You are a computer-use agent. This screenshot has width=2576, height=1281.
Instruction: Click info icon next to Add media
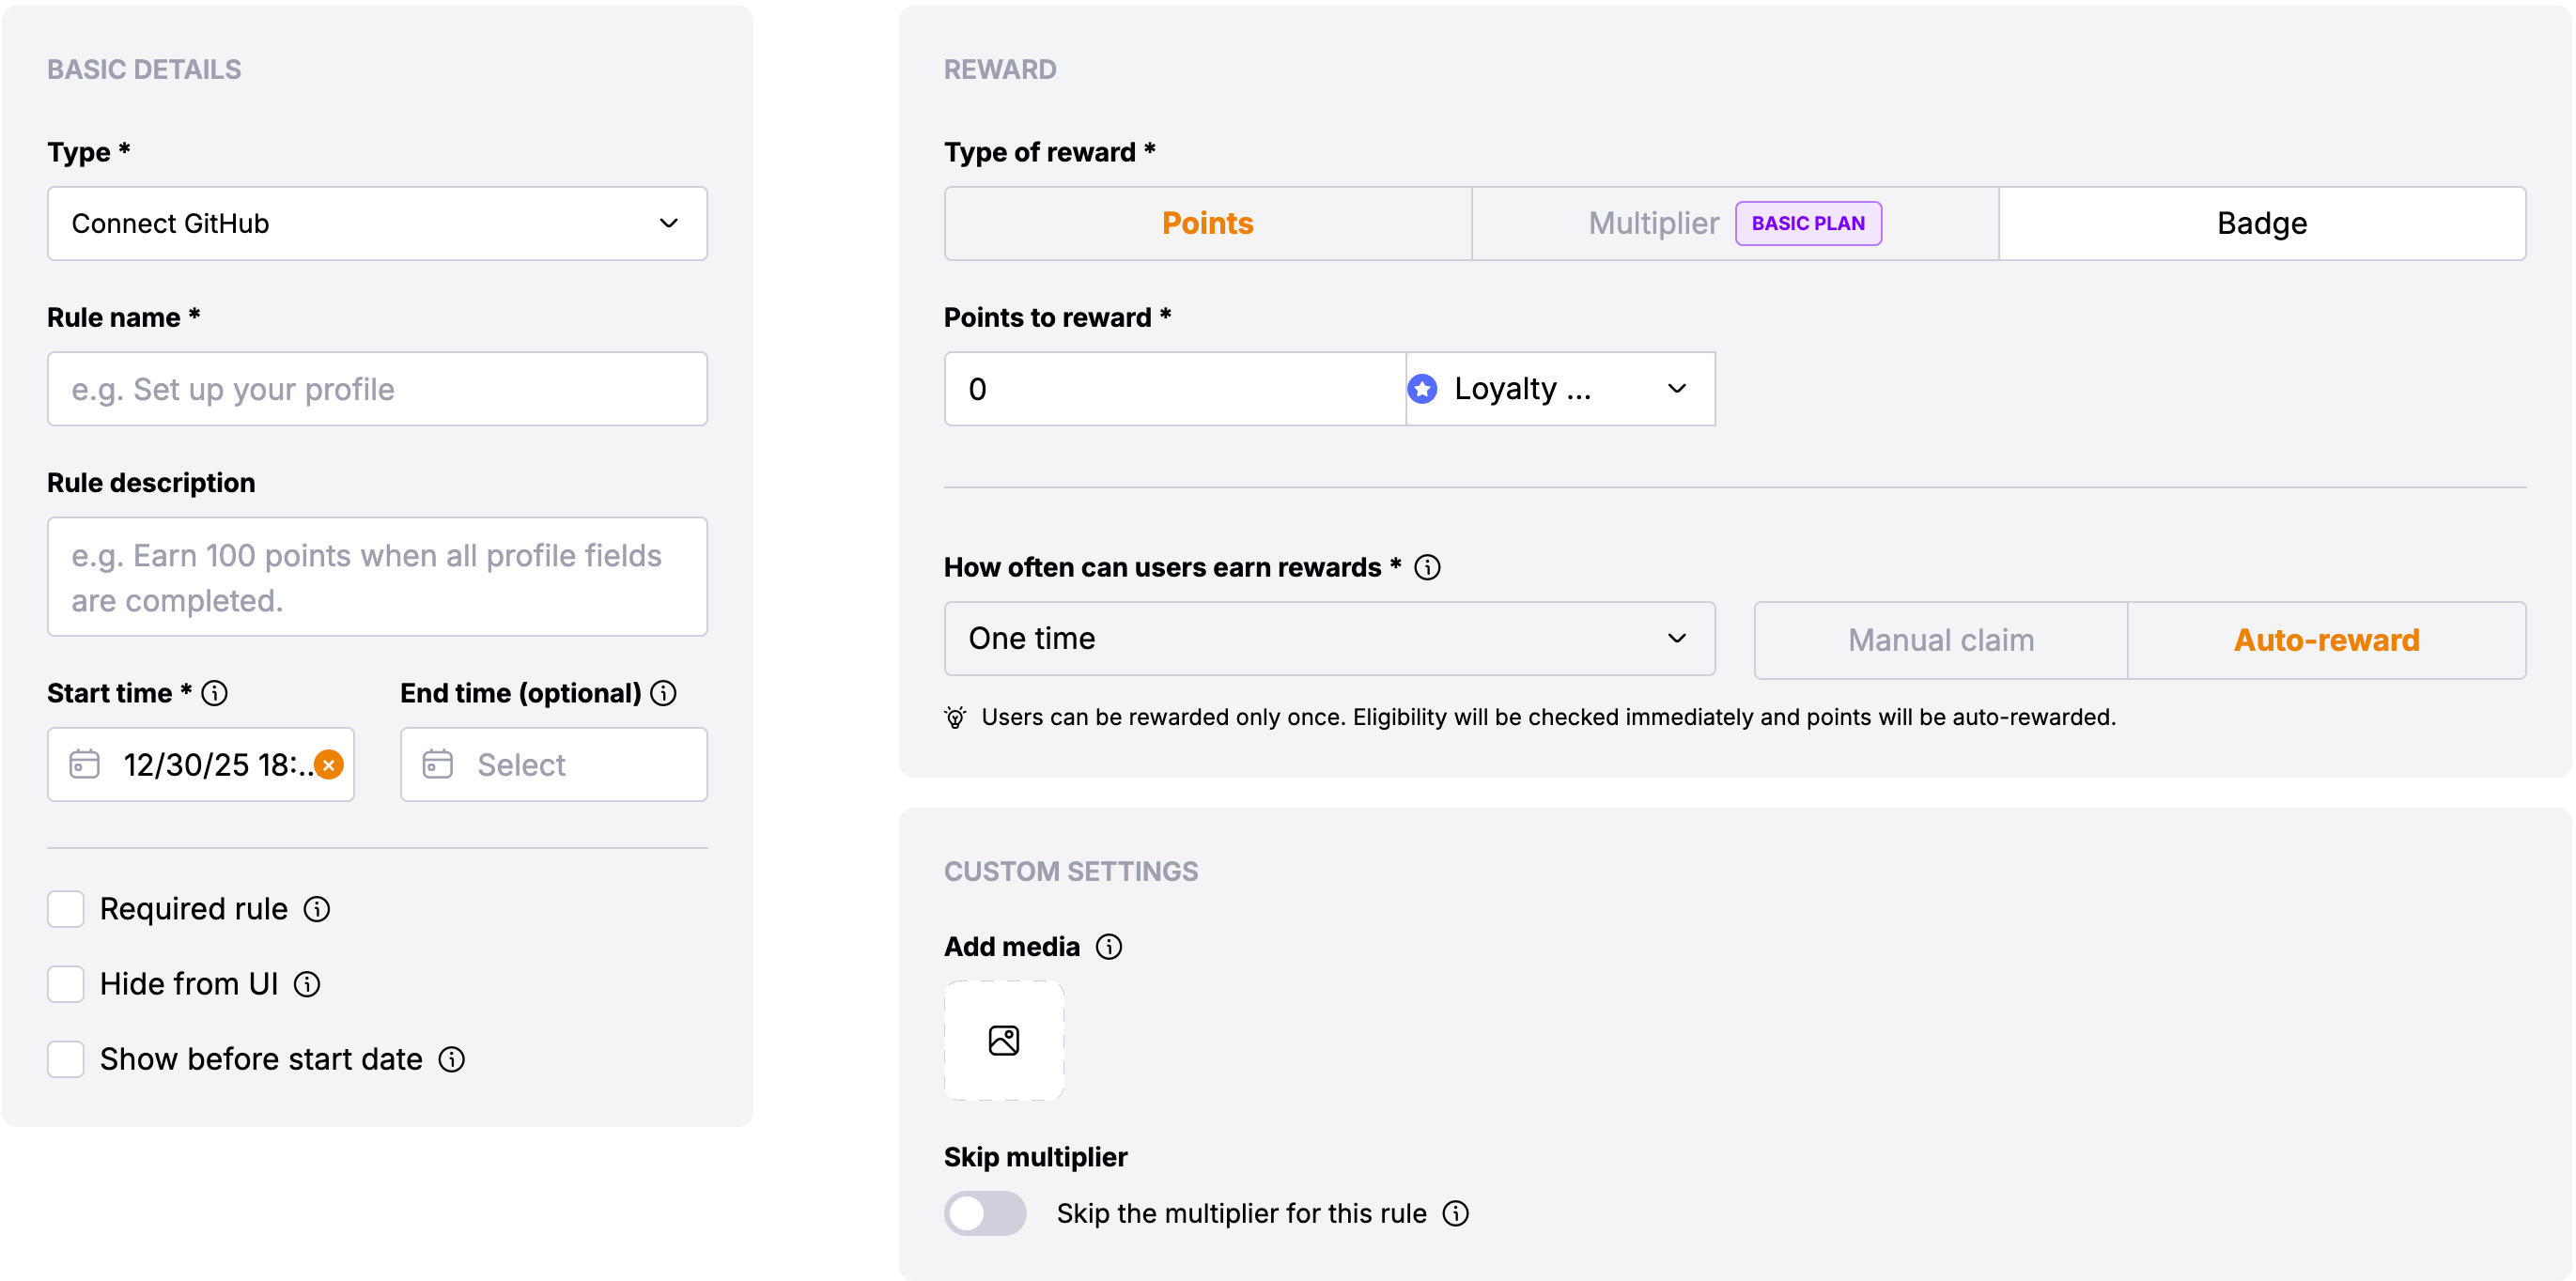(x=1108, y=947)
